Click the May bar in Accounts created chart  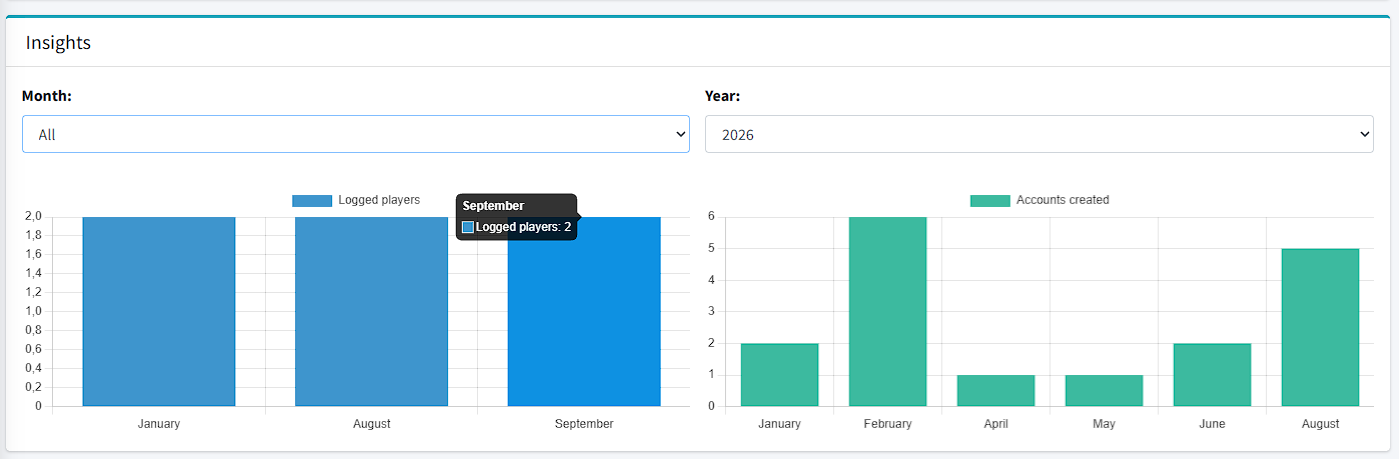tap(1104, 391)
